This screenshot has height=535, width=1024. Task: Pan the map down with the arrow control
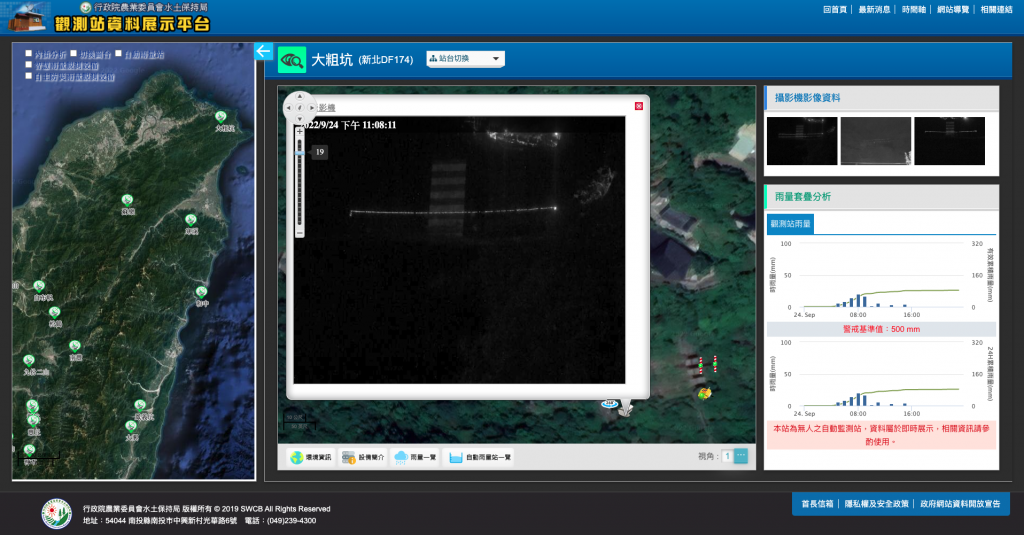point(300,119)
